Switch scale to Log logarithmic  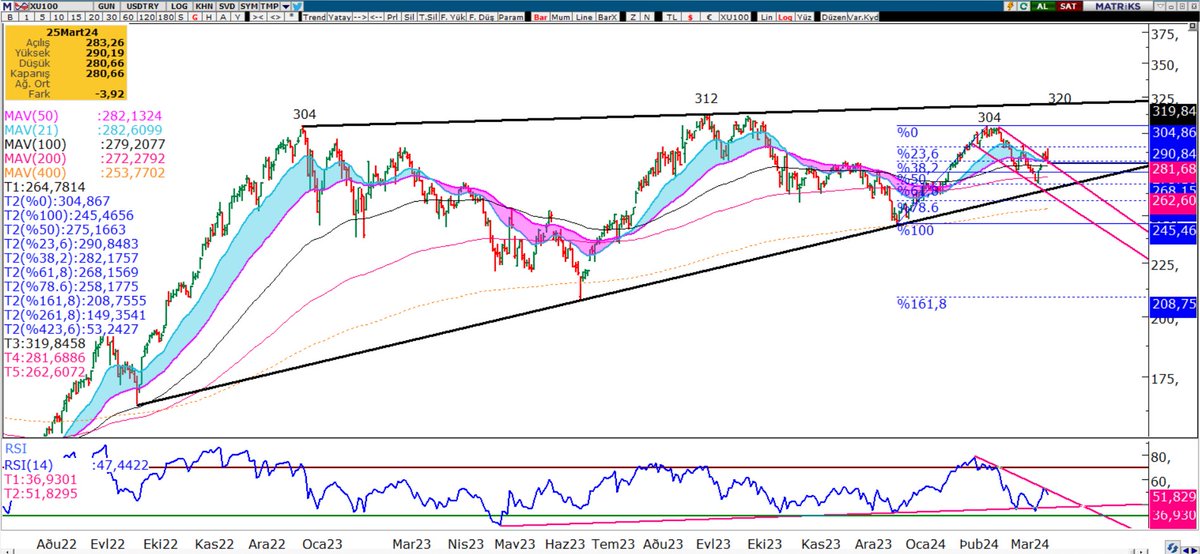pos(785,17)
